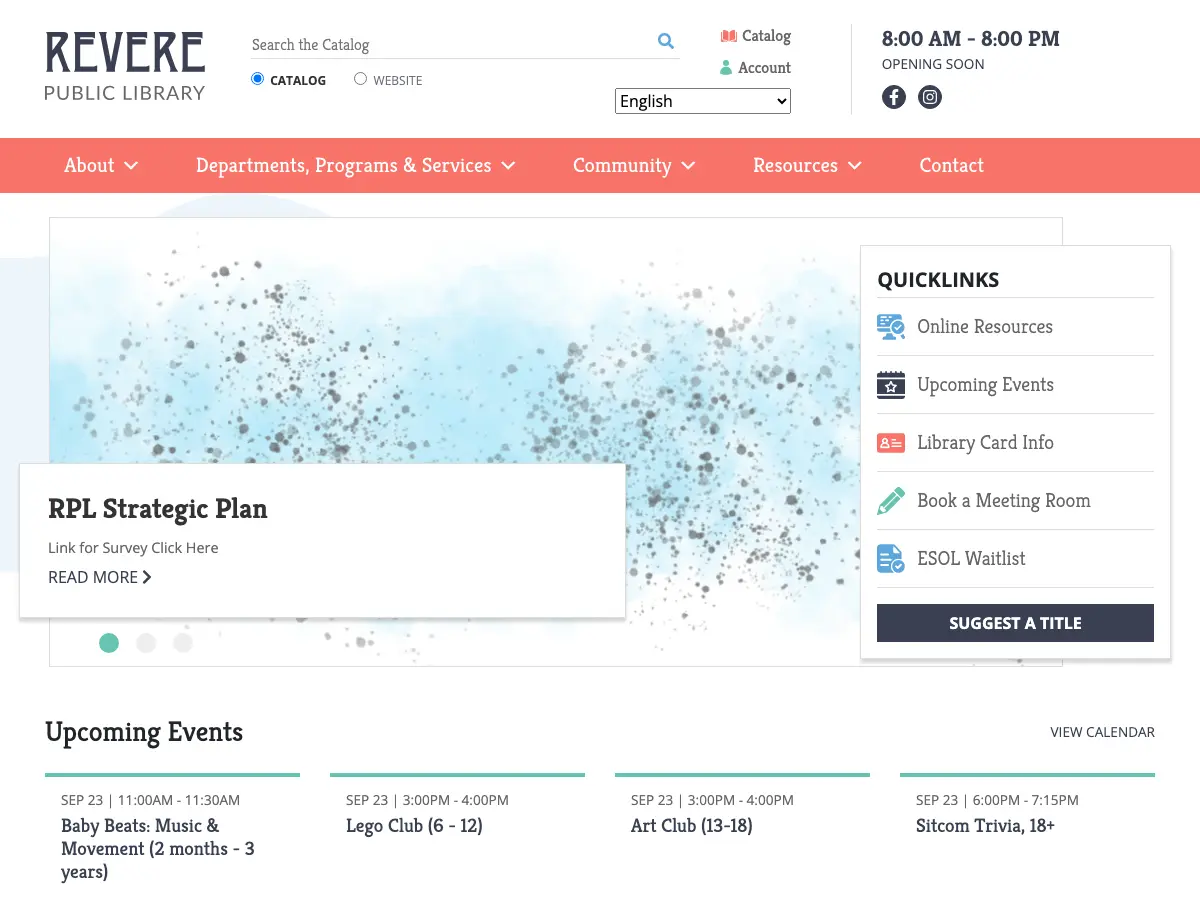
Task: Click the Search the Catalog input field
Action: point(450,44)
